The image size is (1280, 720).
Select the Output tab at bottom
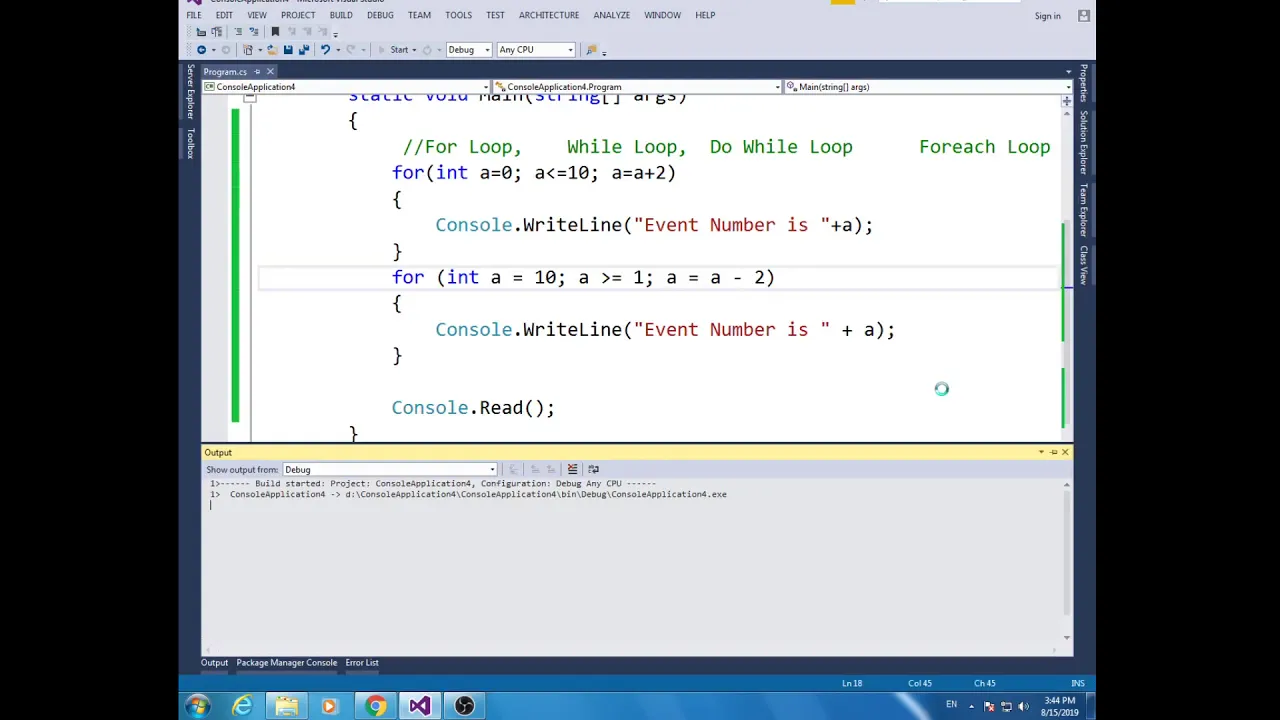tap(214, 663)
